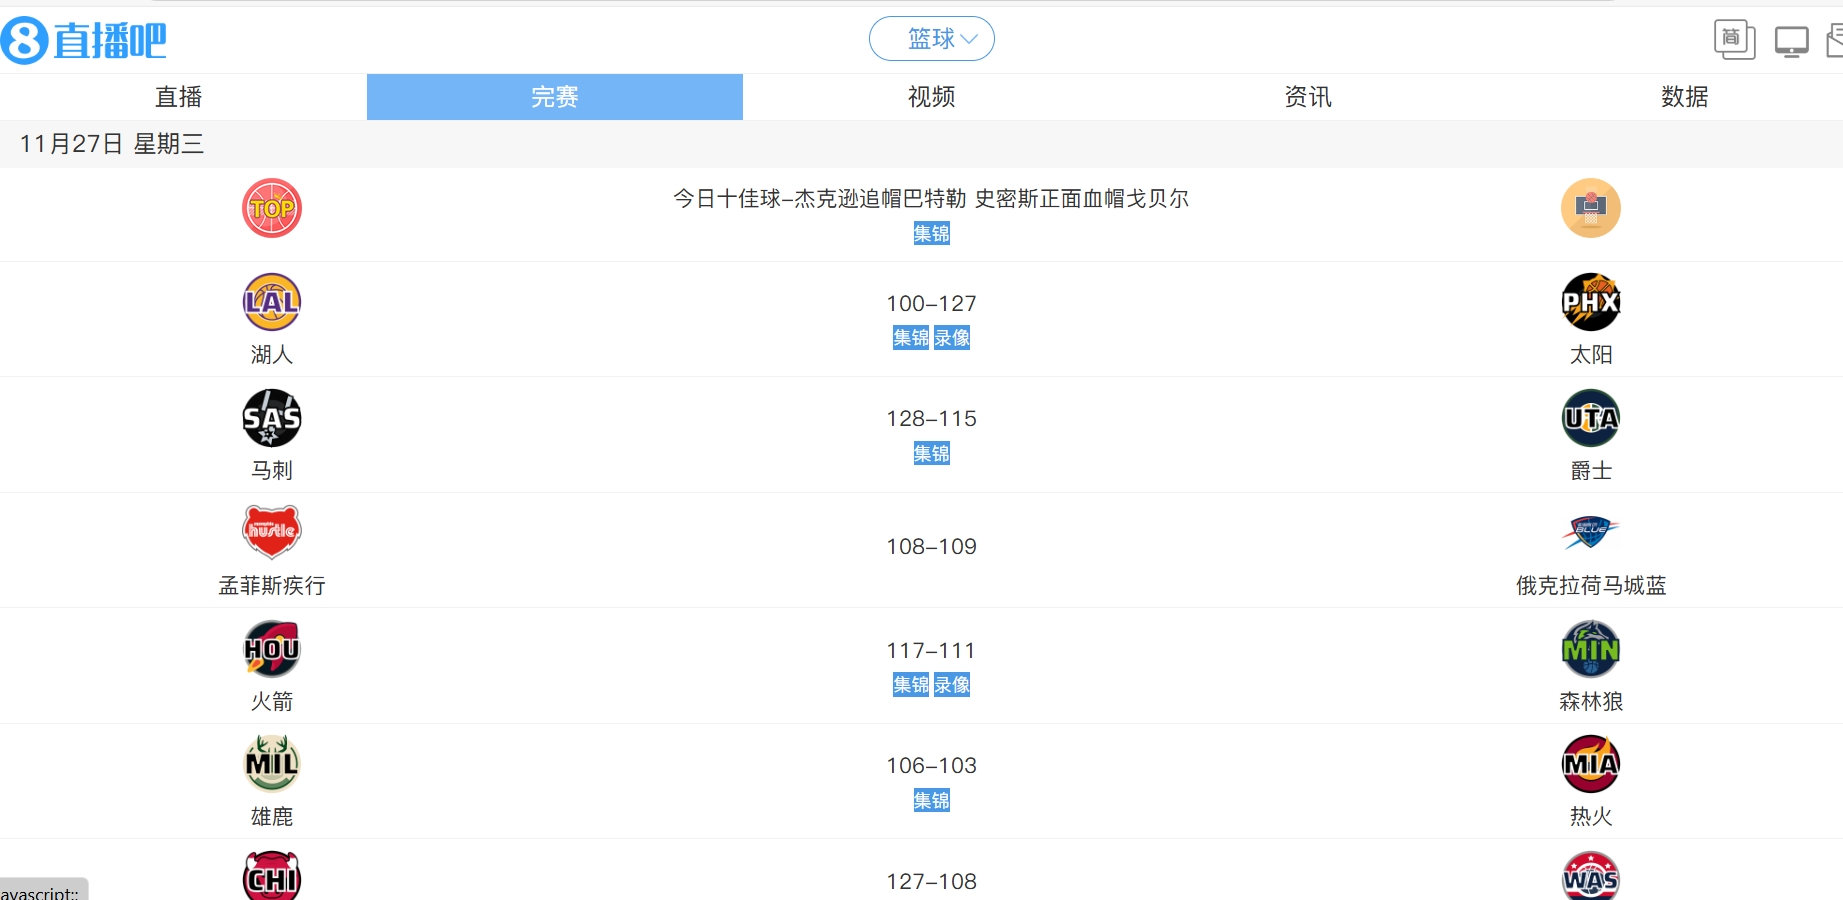Click the Bucks MIL logo
1843x900 pixels.
click(272, 764)
